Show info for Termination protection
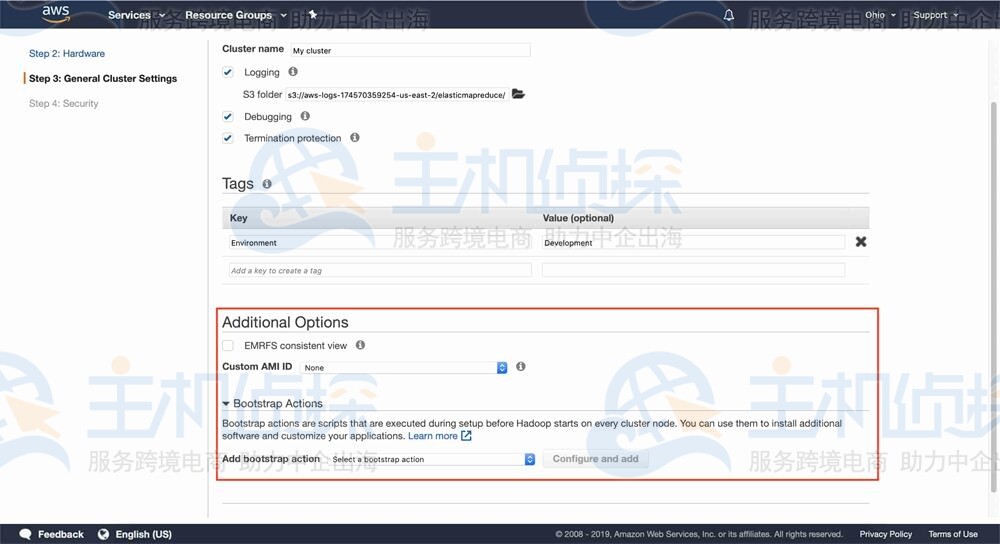 coord(355,137)
